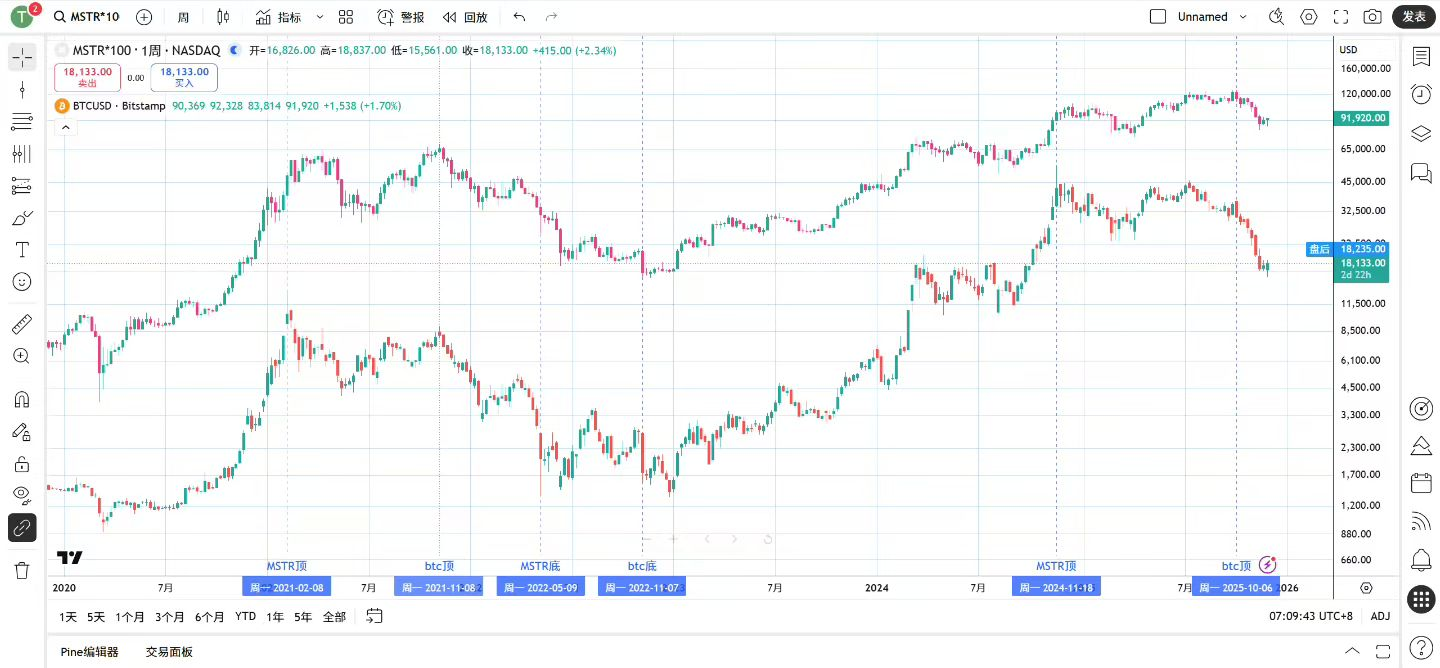Click the 发表 publish button
This screenshot has width=1440, height=668.
point(1414,17)
